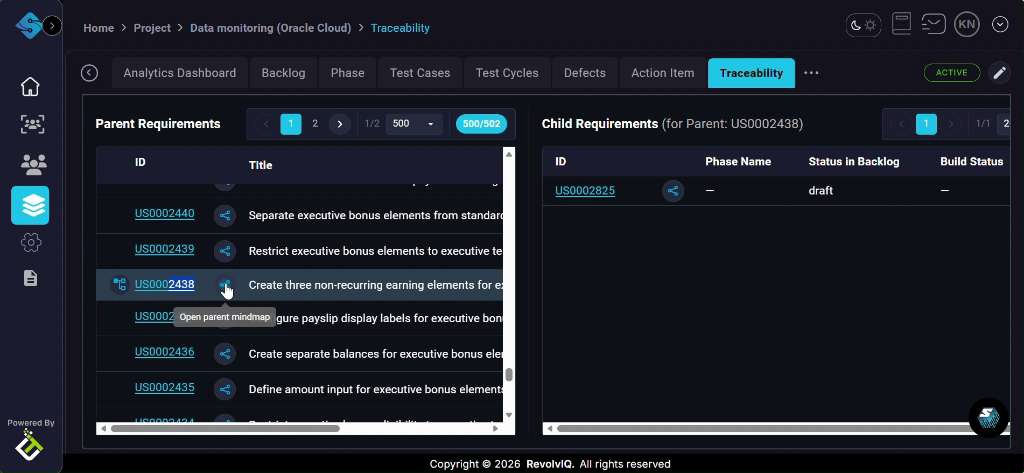This screenshot has width=1024, height=473.
Task: Go to next page in Child Requirements
Action: pos(951,123)
